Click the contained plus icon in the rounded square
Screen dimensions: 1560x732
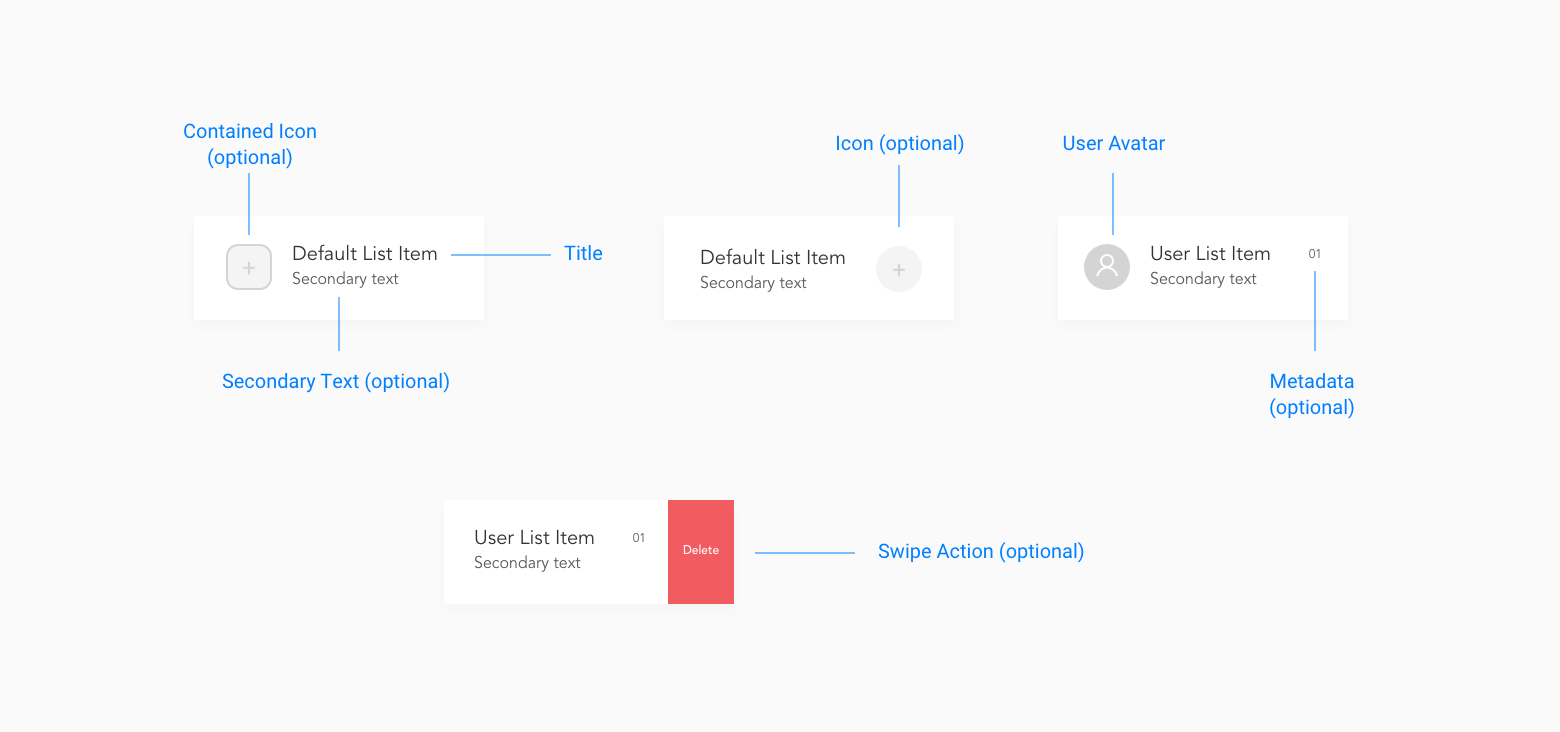click(249, 267)
